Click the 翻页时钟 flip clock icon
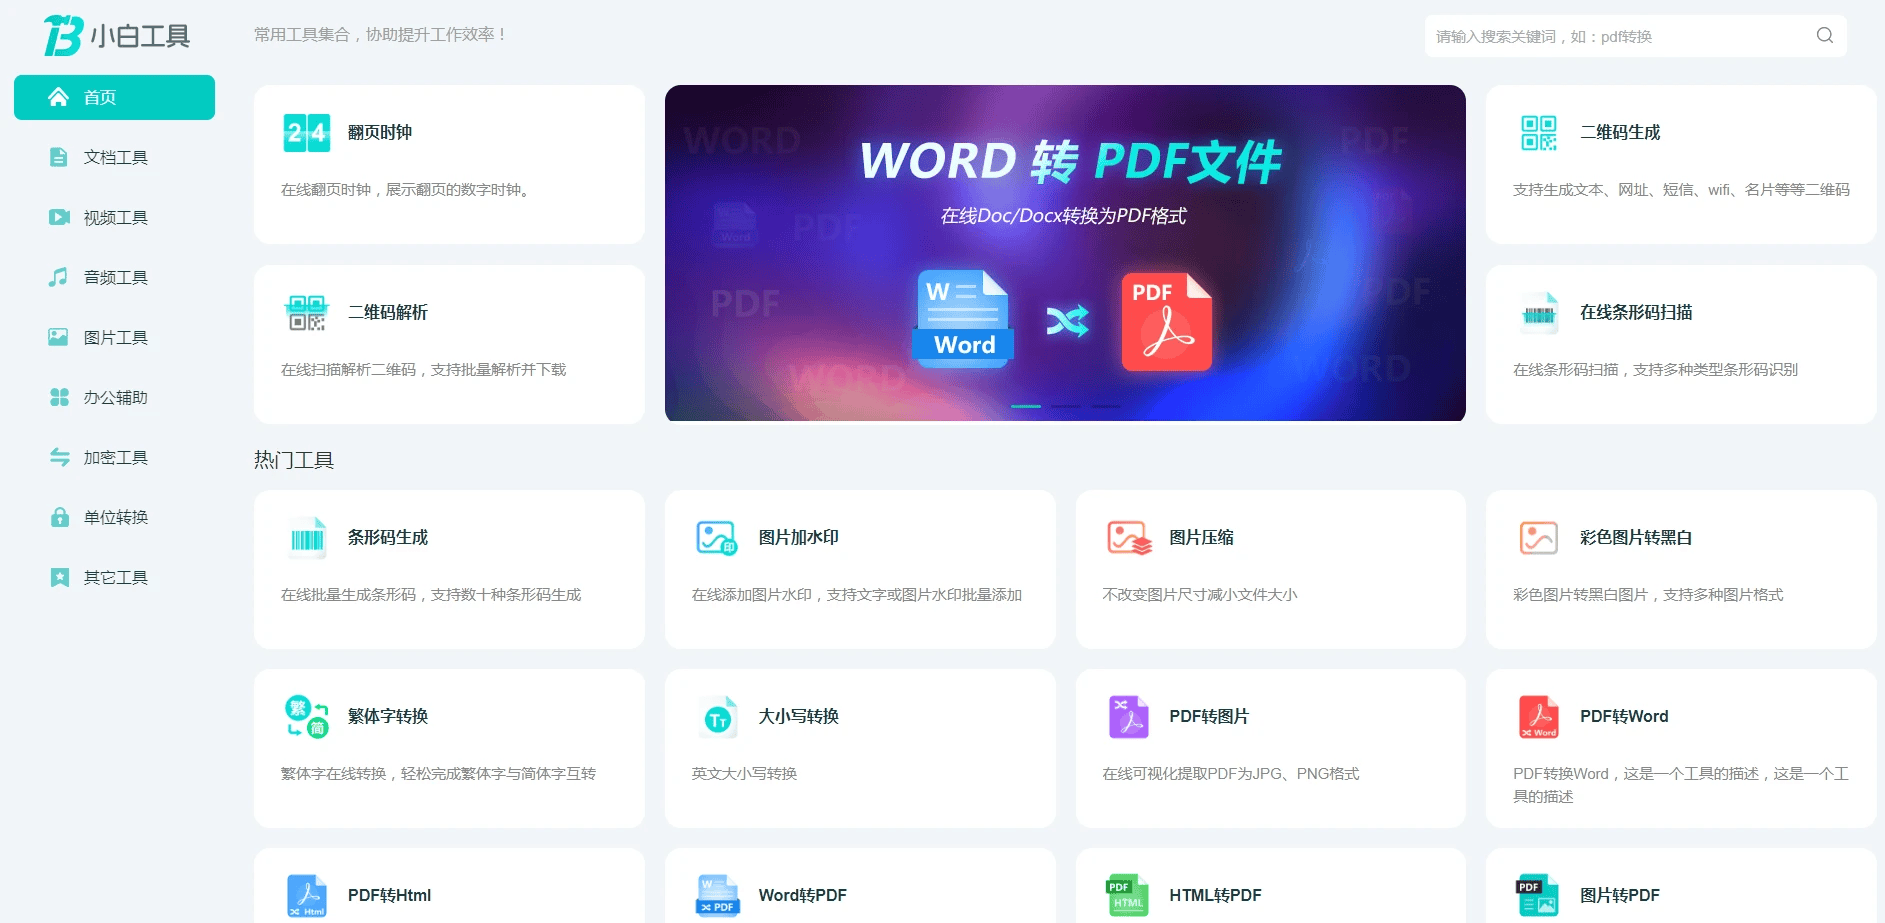Screen dimensions: 1885x923 (307, 132)
